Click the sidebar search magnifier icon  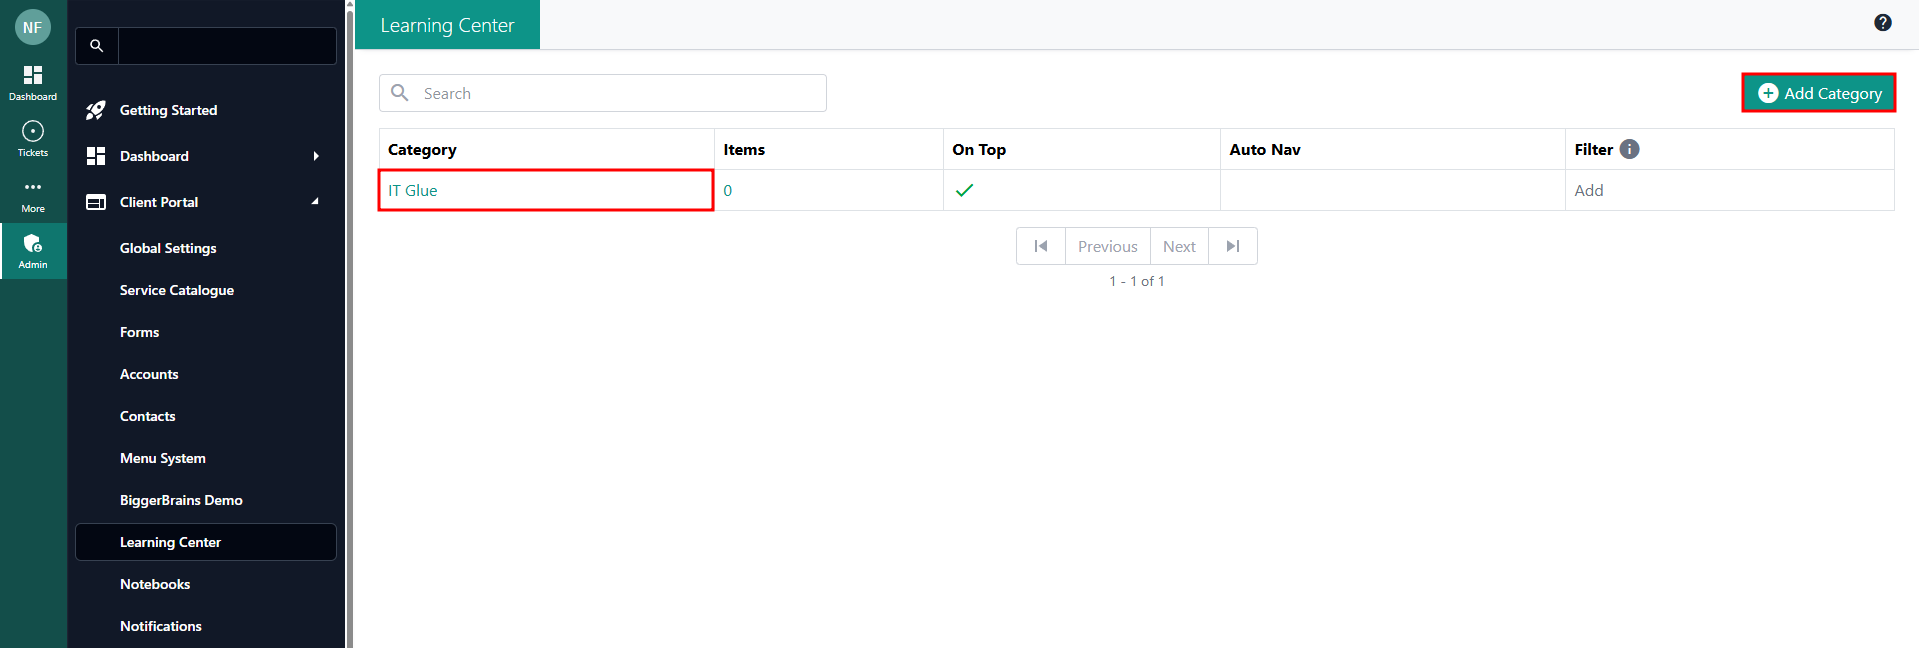[97, 46]
